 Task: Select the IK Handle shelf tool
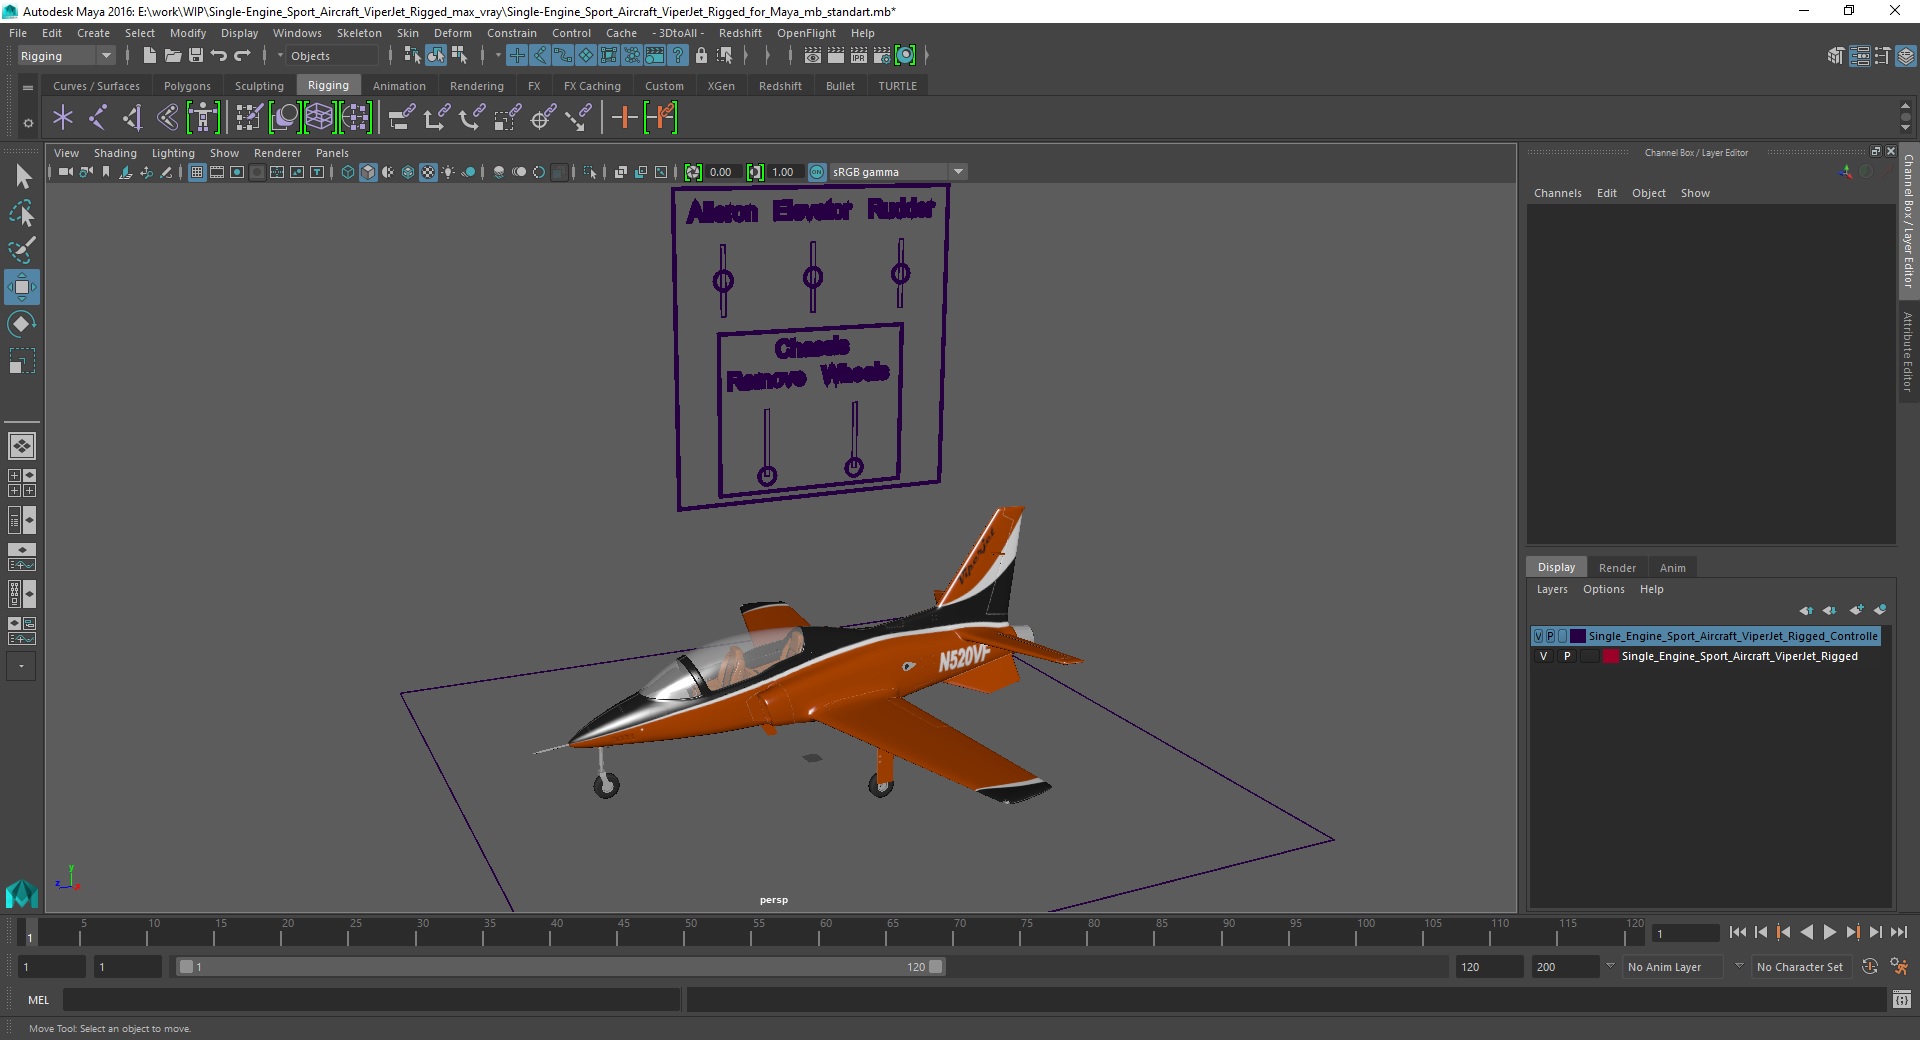point(132,118)
